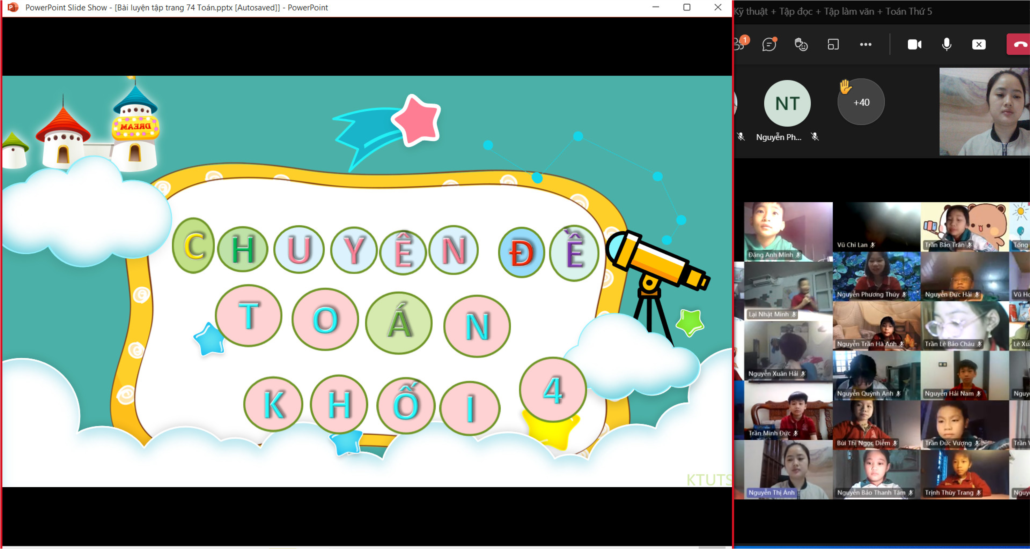This screenshot has width=1030, height=549.
Task: Mute or unmute the microphone
Action: point(946,44)
